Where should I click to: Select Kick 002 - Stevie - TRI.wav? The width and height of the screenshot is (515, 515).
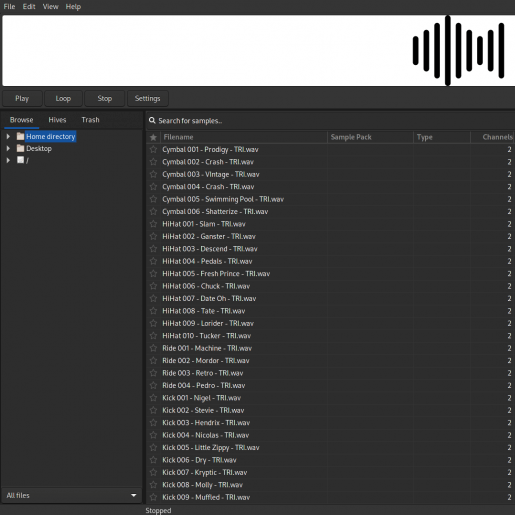[203, 410]
